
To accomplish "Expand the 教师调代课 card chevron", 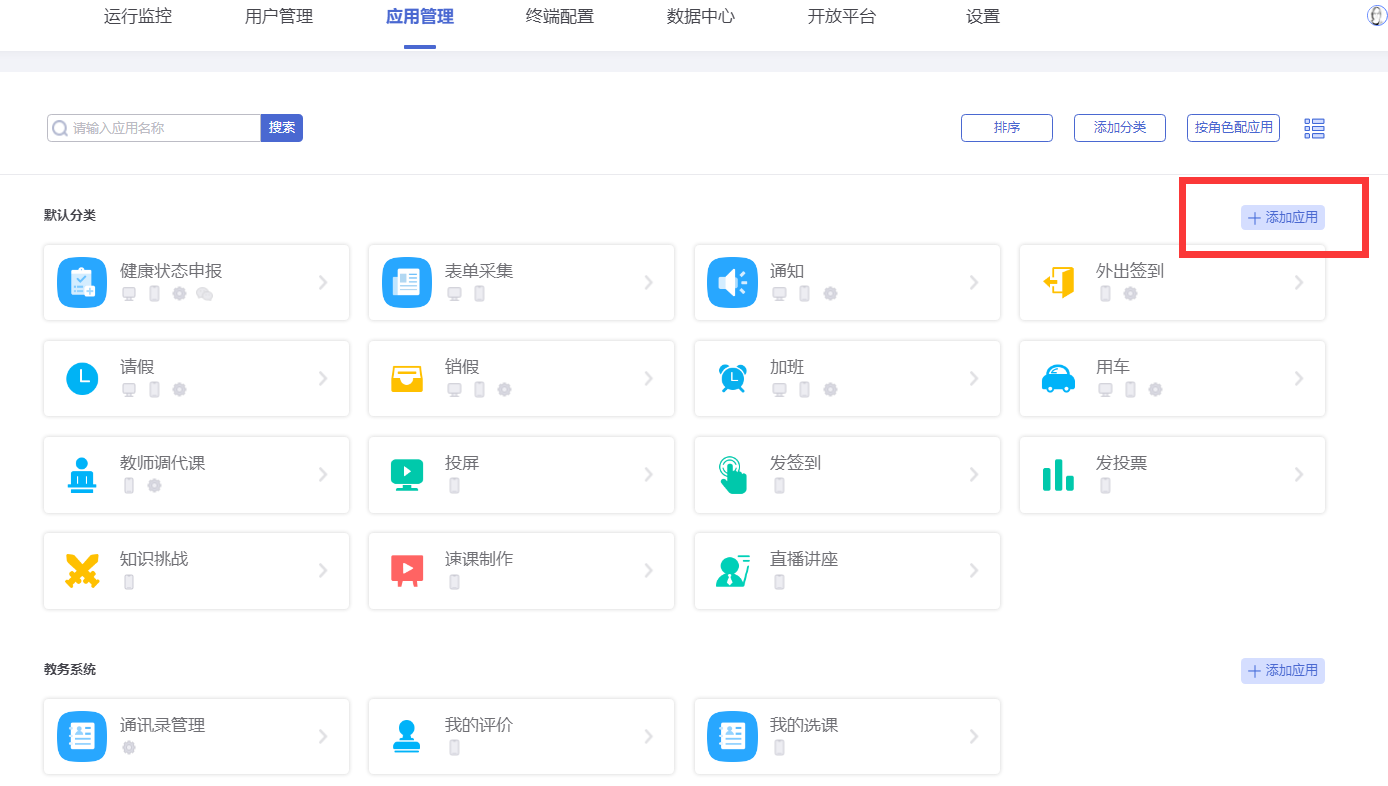I will (x=323, y=475).
